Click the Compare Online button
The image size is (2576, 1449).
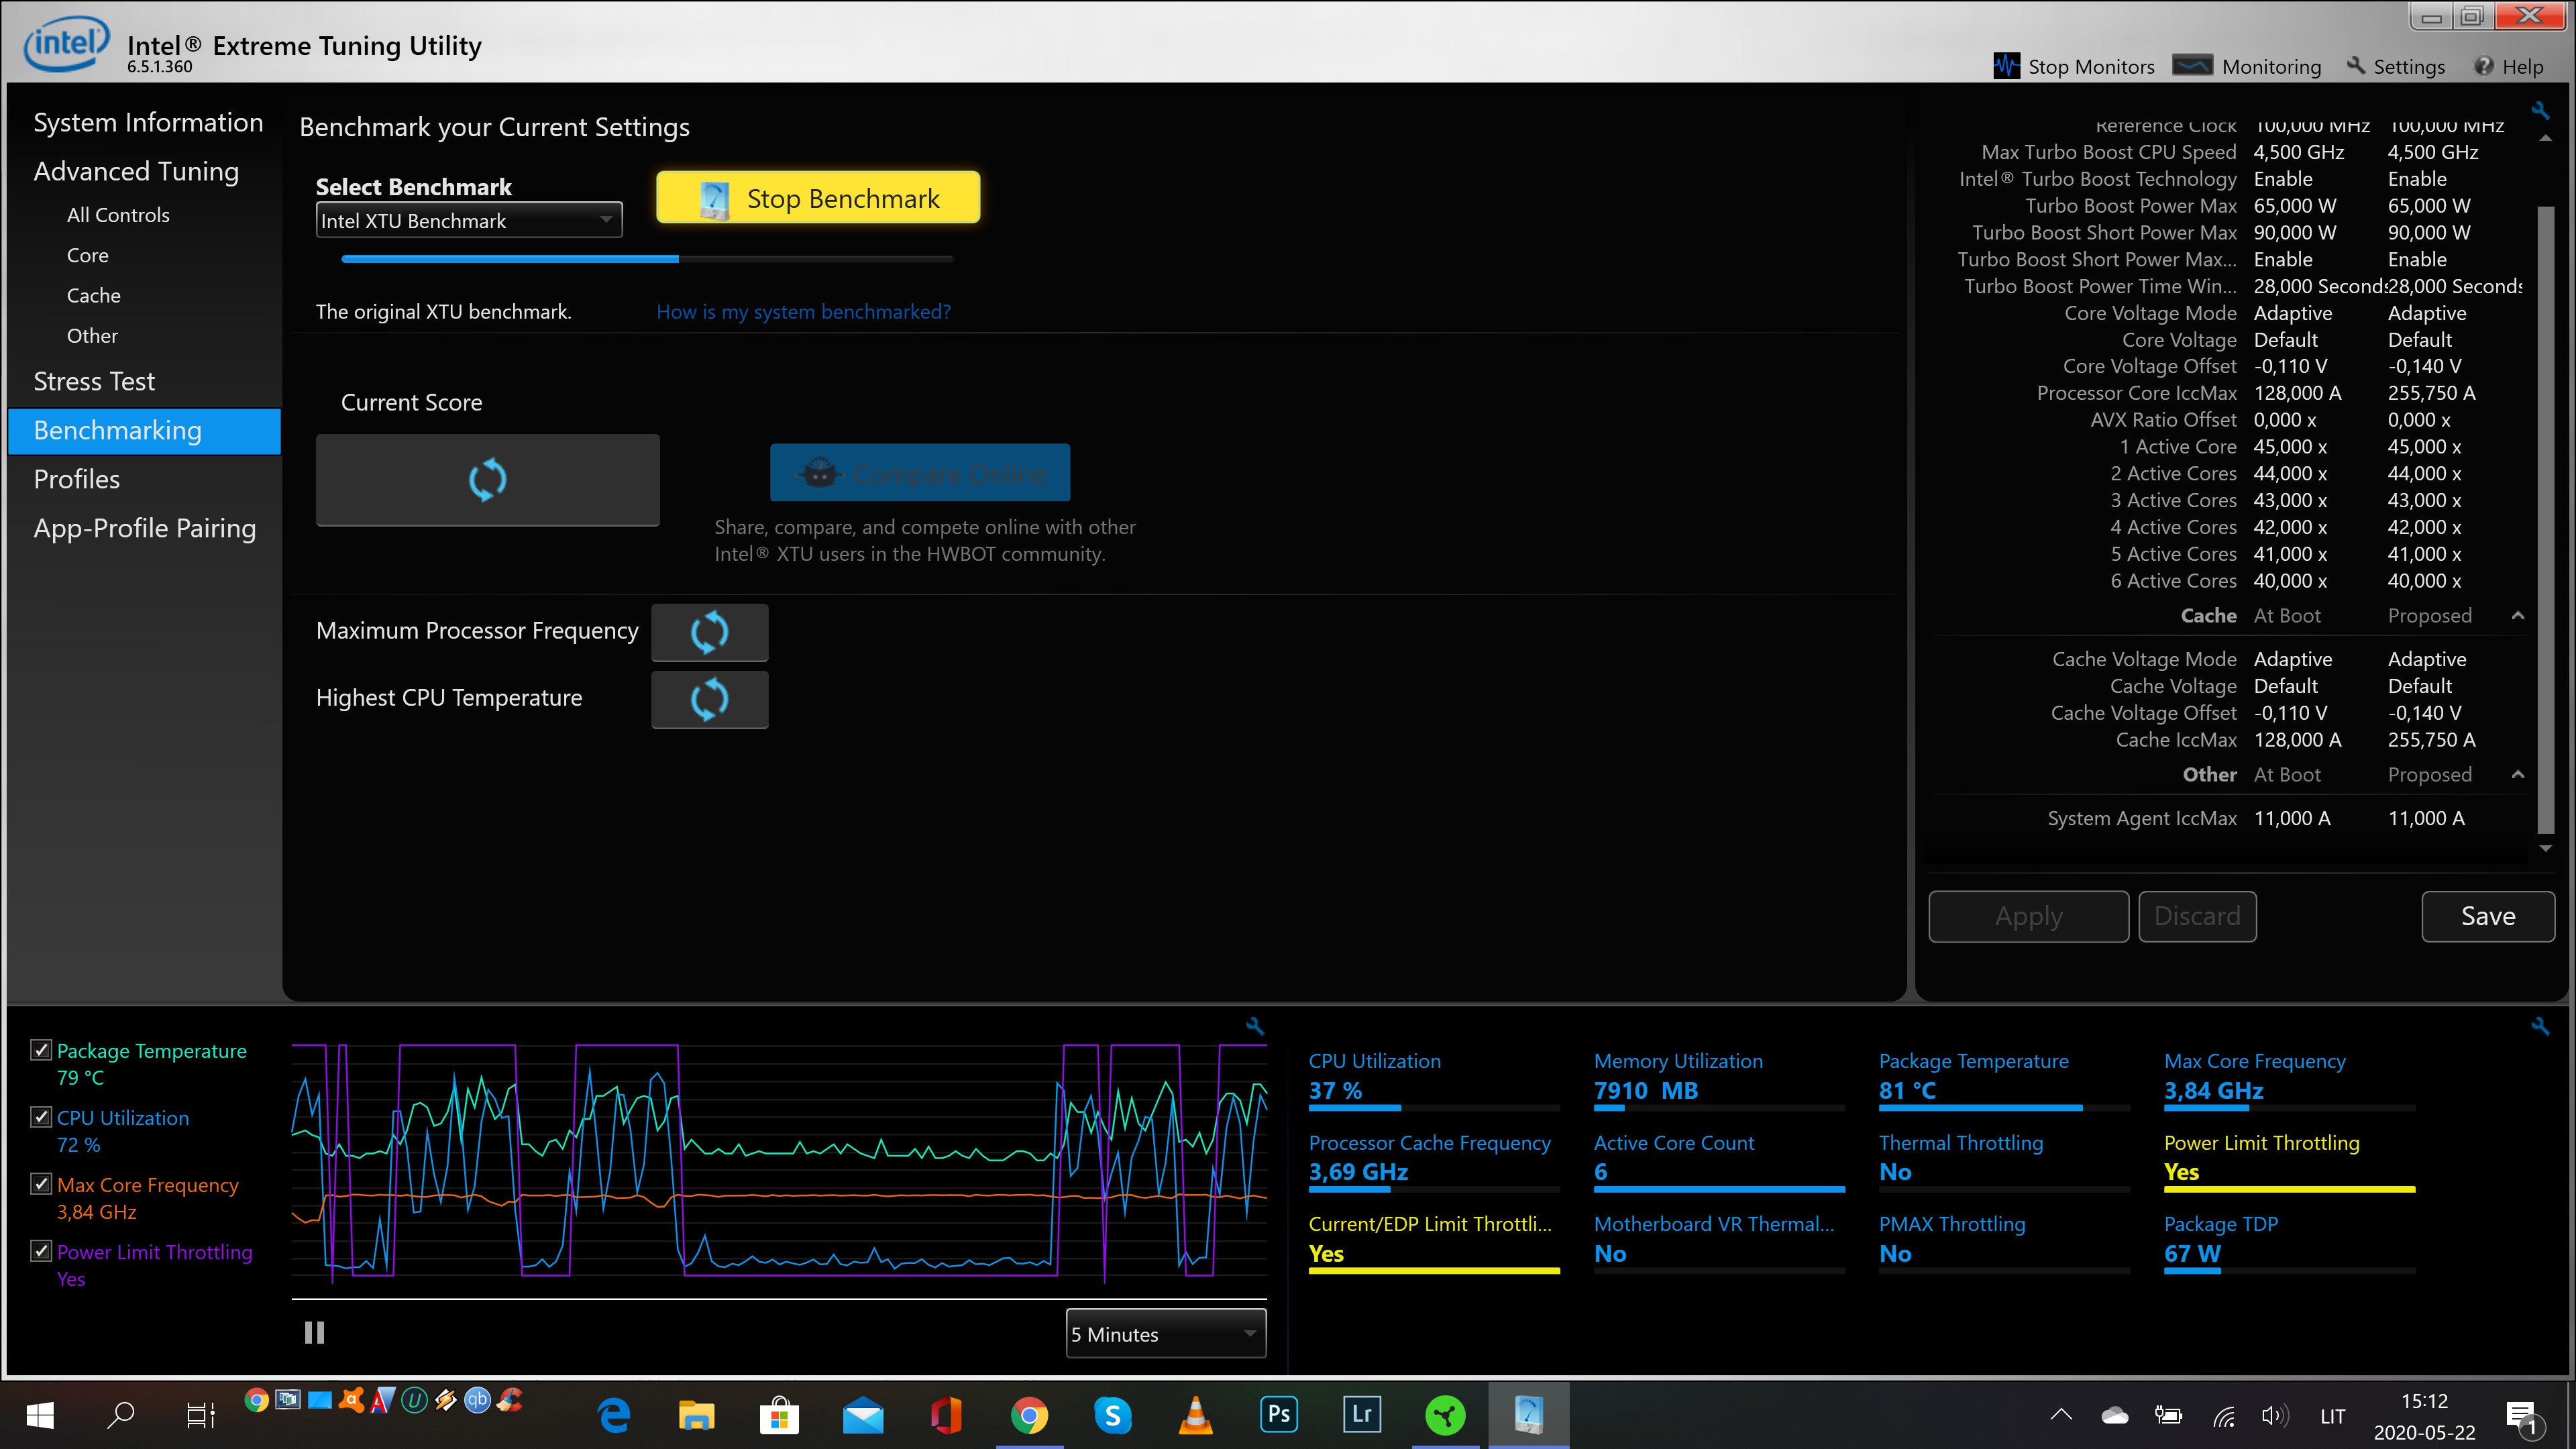coord(920,473)
